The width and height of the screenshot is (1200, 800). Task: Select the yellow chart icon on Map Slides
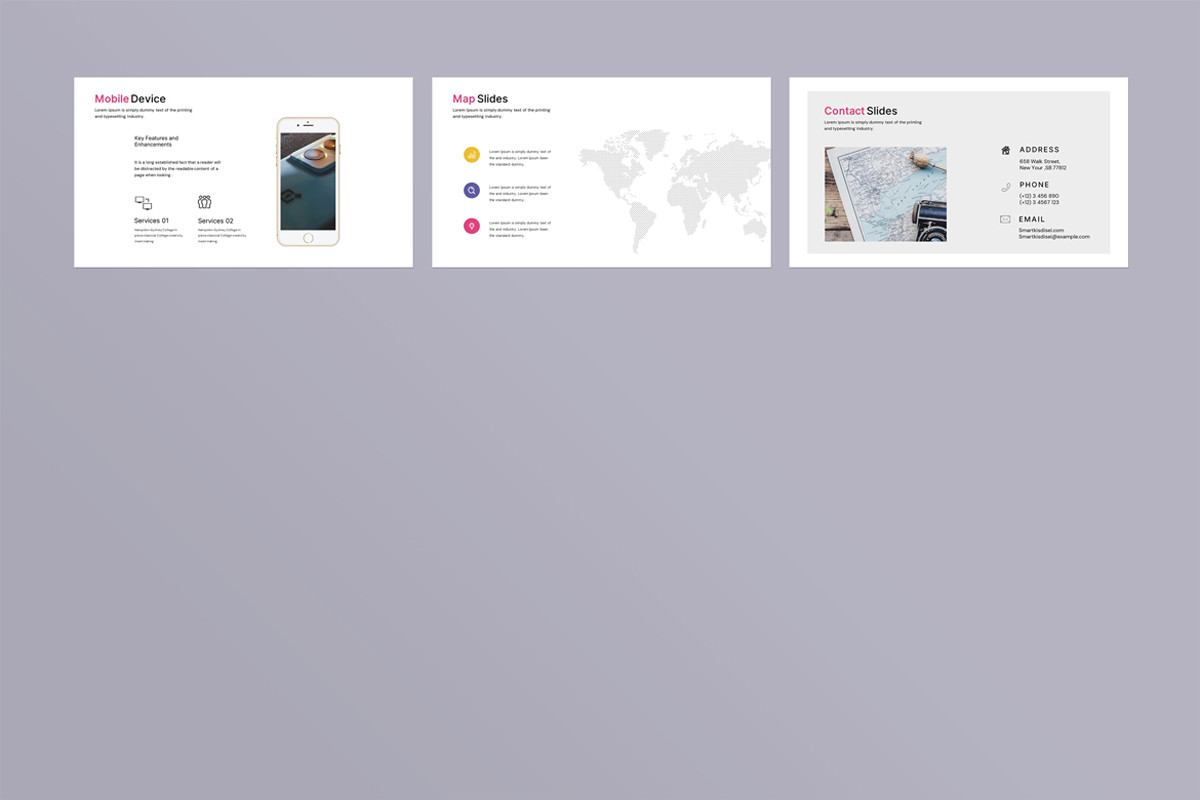coord(471,154)
